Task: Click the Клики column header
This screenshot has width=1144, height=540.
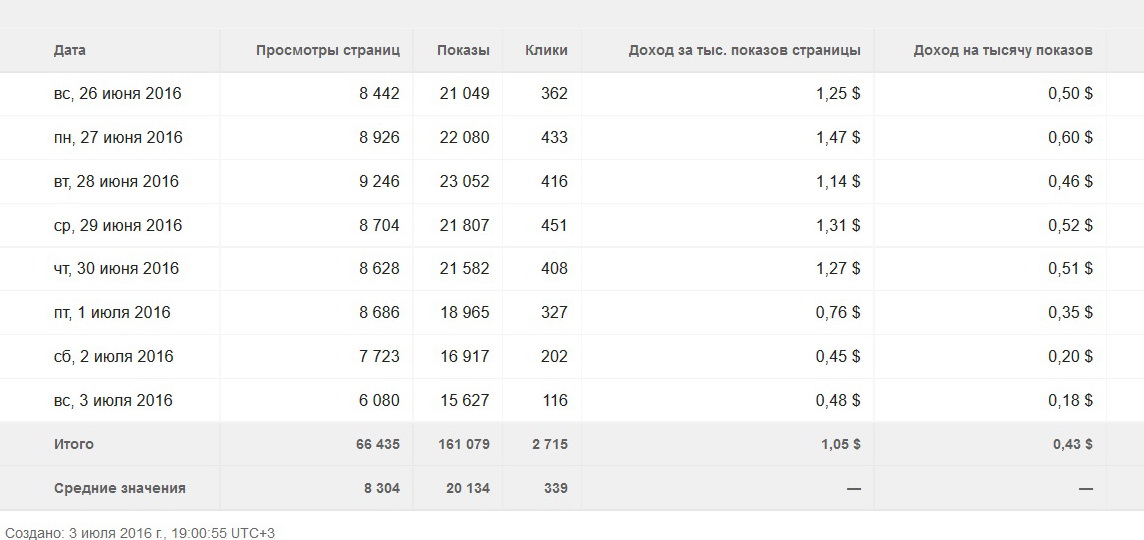Action: pos(546,50)
